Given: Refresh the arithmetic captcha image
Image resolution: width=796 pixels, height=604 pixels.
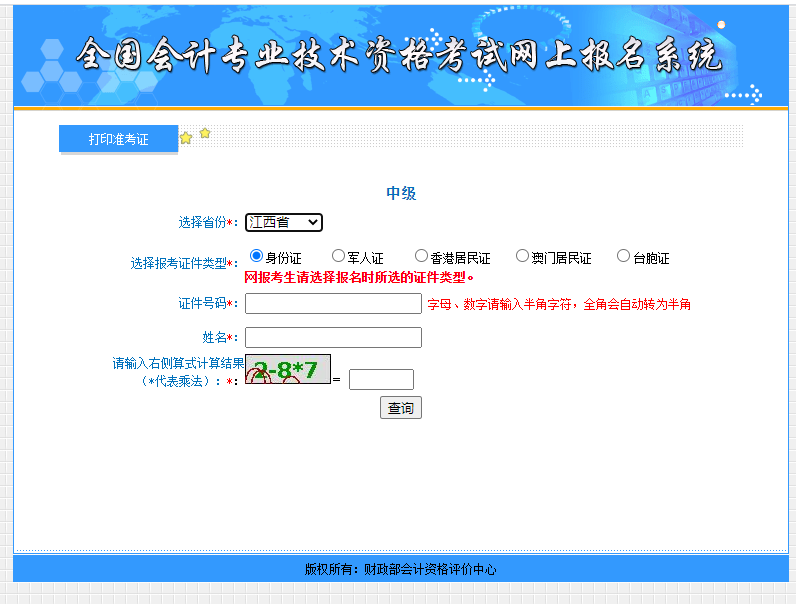Looking at the screenshot, I should click(288, 370).
